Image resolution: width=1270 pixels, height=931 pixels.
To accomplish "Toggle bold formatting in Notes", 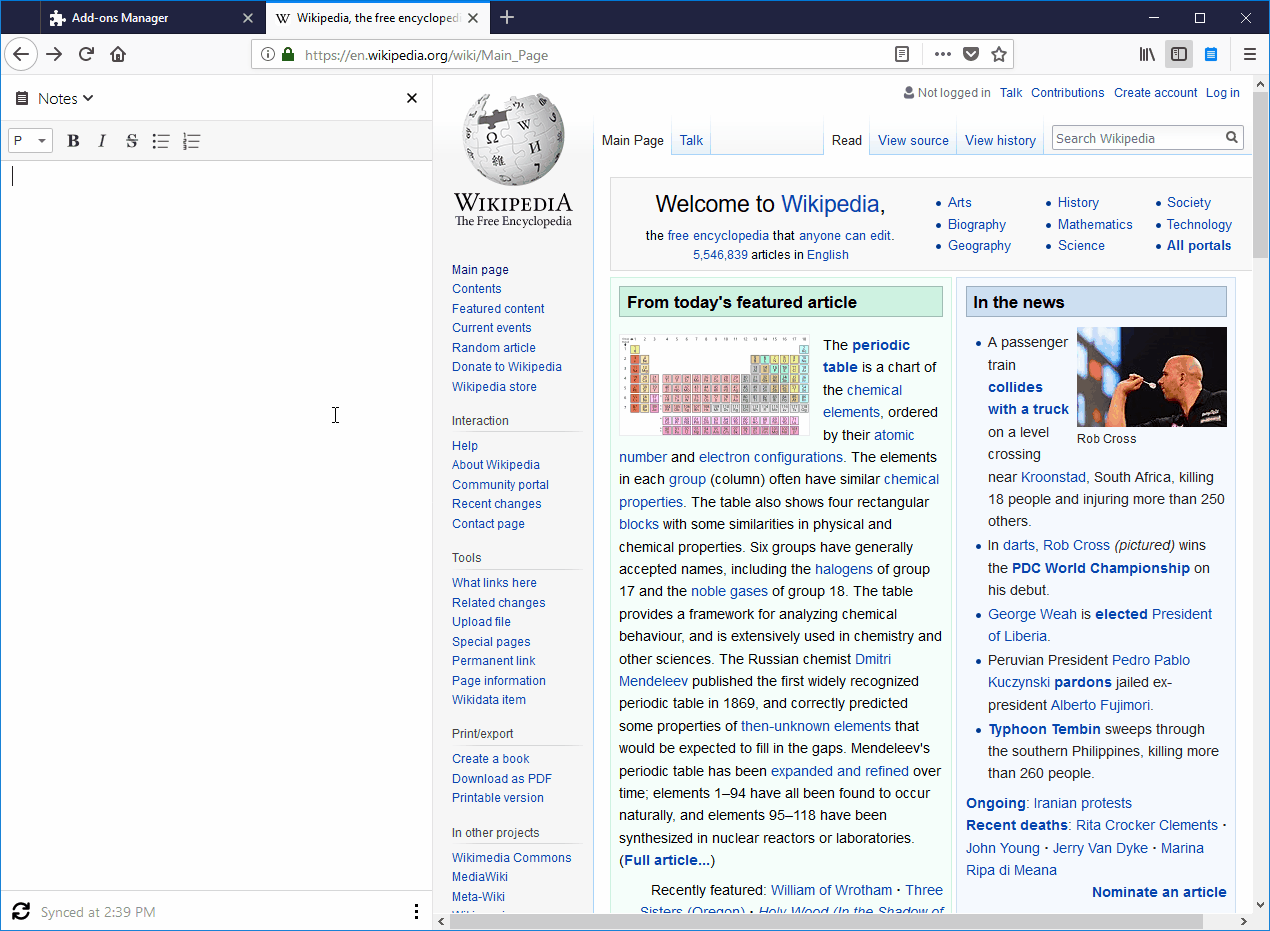I will click(x=73, y=141).
